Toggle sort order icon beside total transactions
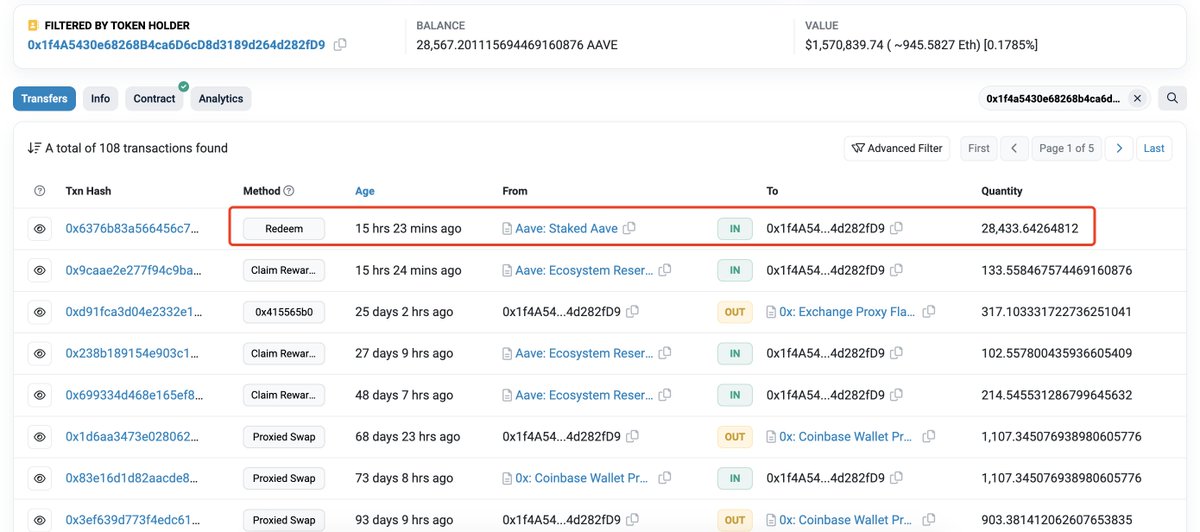 click(x=34, y=148)
